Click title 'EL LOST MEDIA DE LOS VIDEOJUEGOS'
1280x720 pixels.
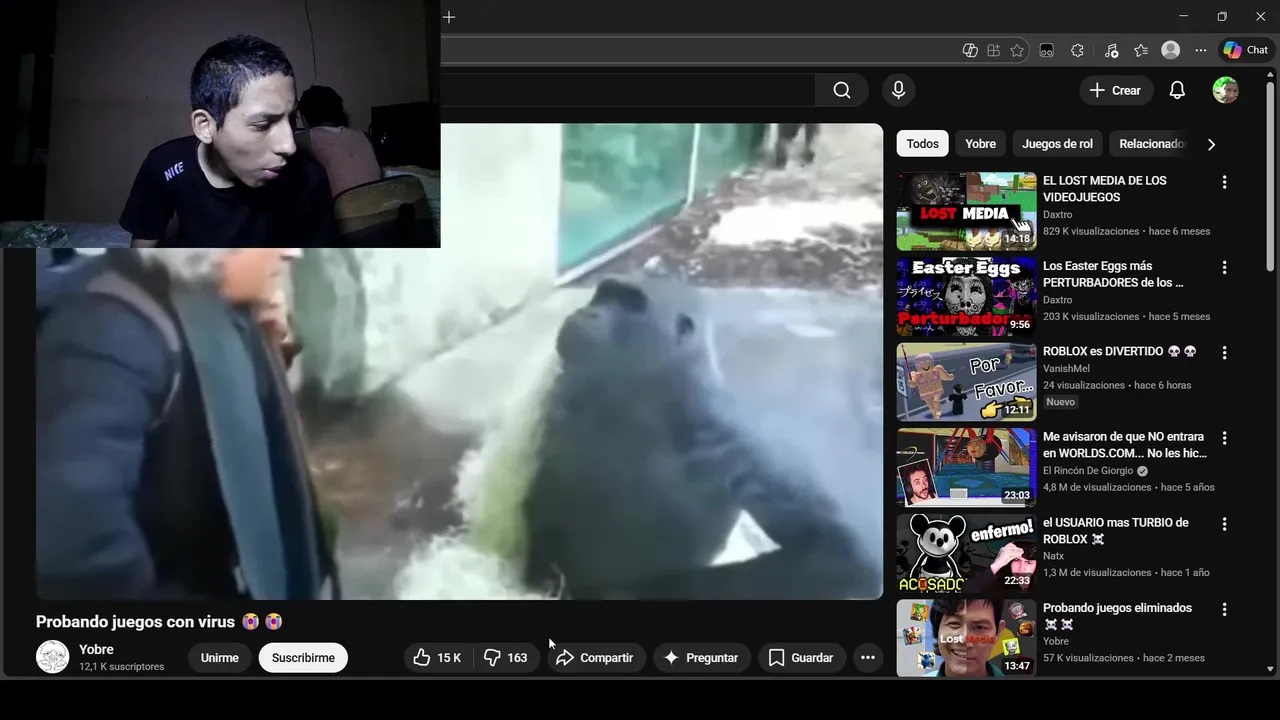[x=1104, y=189]
